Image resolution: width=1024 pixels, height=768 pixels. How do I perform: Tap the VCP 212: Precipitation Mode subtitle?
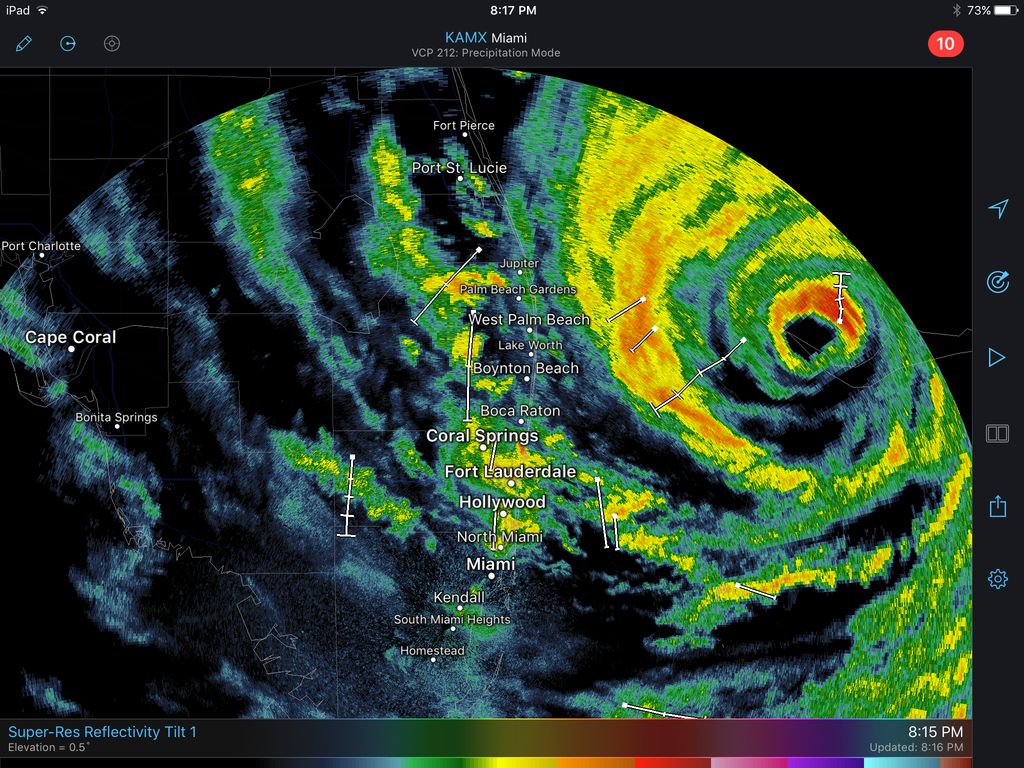tap(486, 53)
